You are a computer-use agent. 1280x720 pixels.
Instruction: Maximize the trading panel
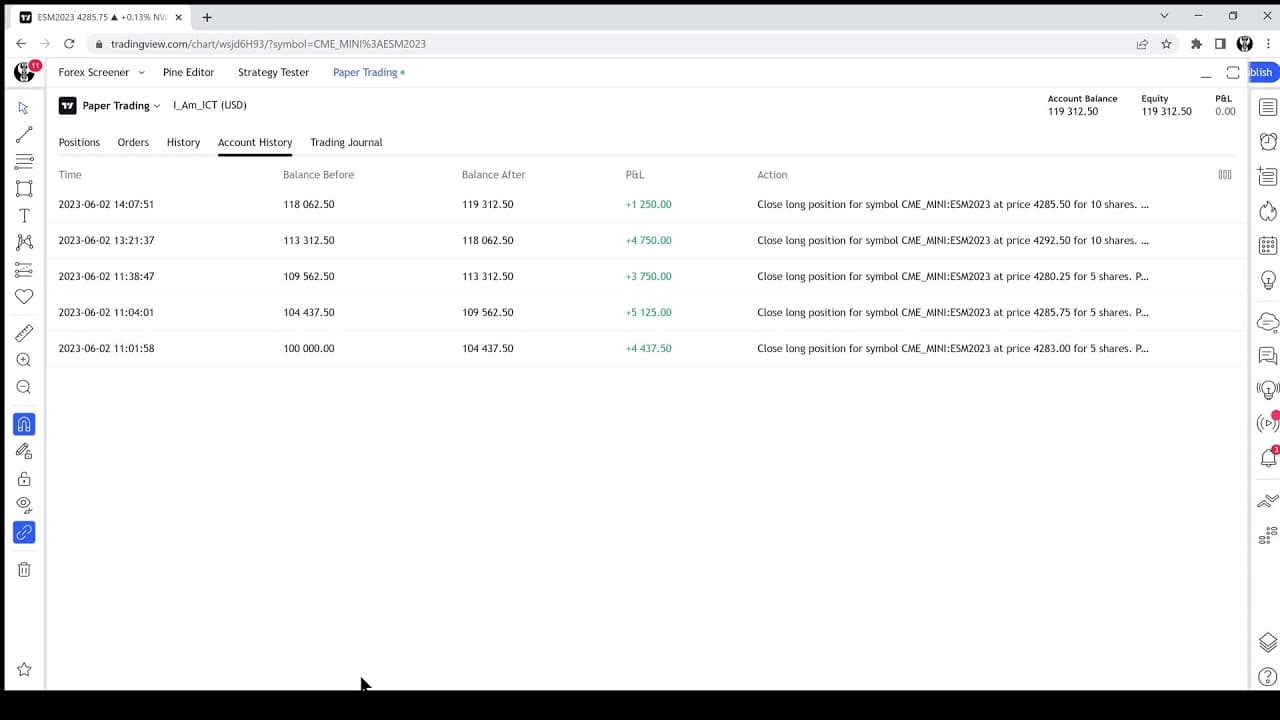pos(1233,72)
